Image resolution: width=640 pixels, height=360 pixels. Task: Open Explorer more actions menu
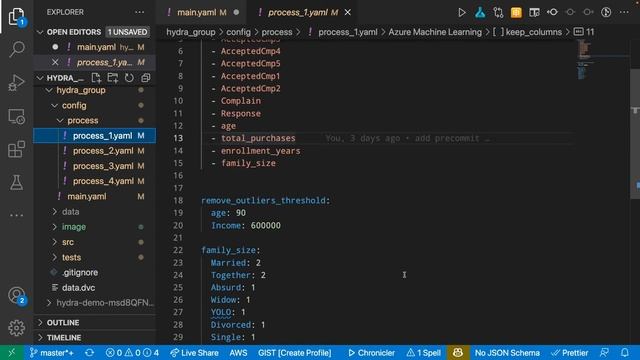(140, 12)
